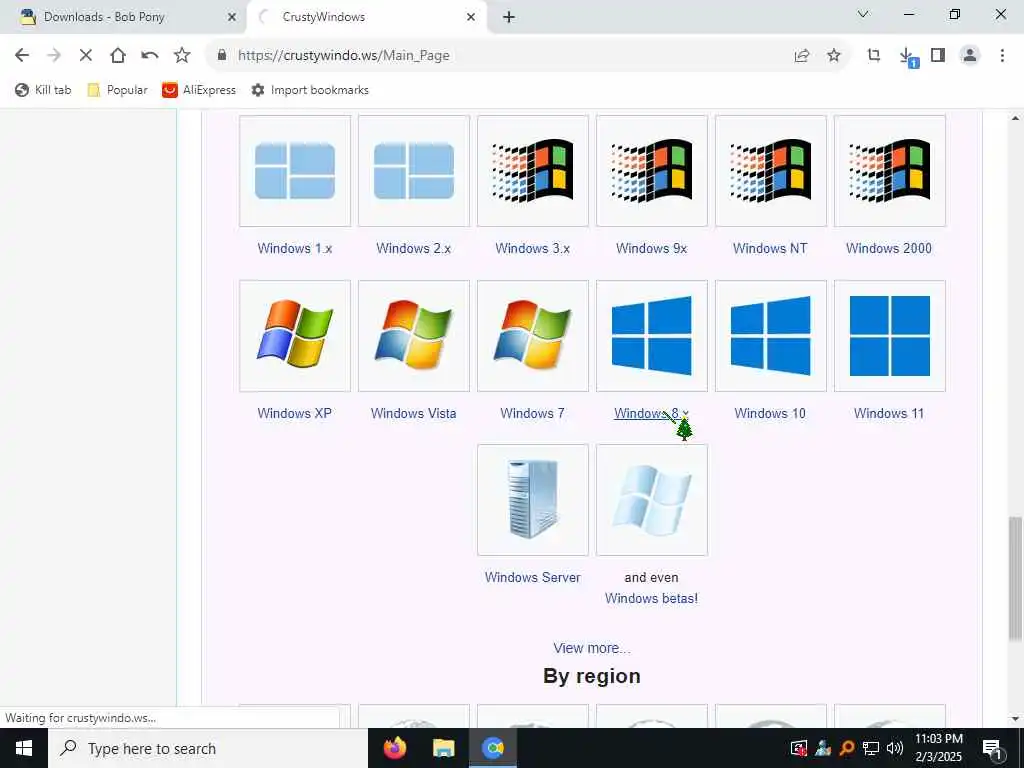Close the CrustyWindows tab
Image resolution: width=1024 pixels, height=768 pixels.
[471, 17]
